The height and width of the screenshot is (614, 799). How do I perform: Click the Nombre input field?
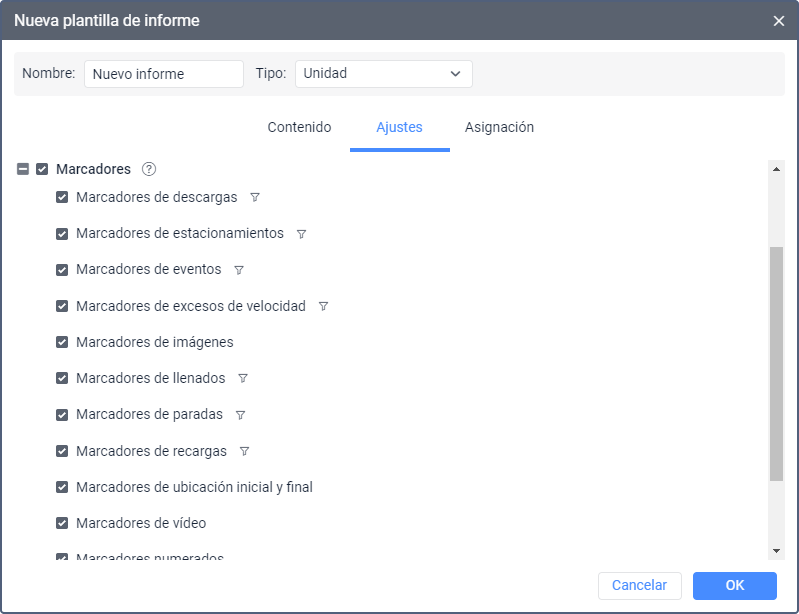164,74
